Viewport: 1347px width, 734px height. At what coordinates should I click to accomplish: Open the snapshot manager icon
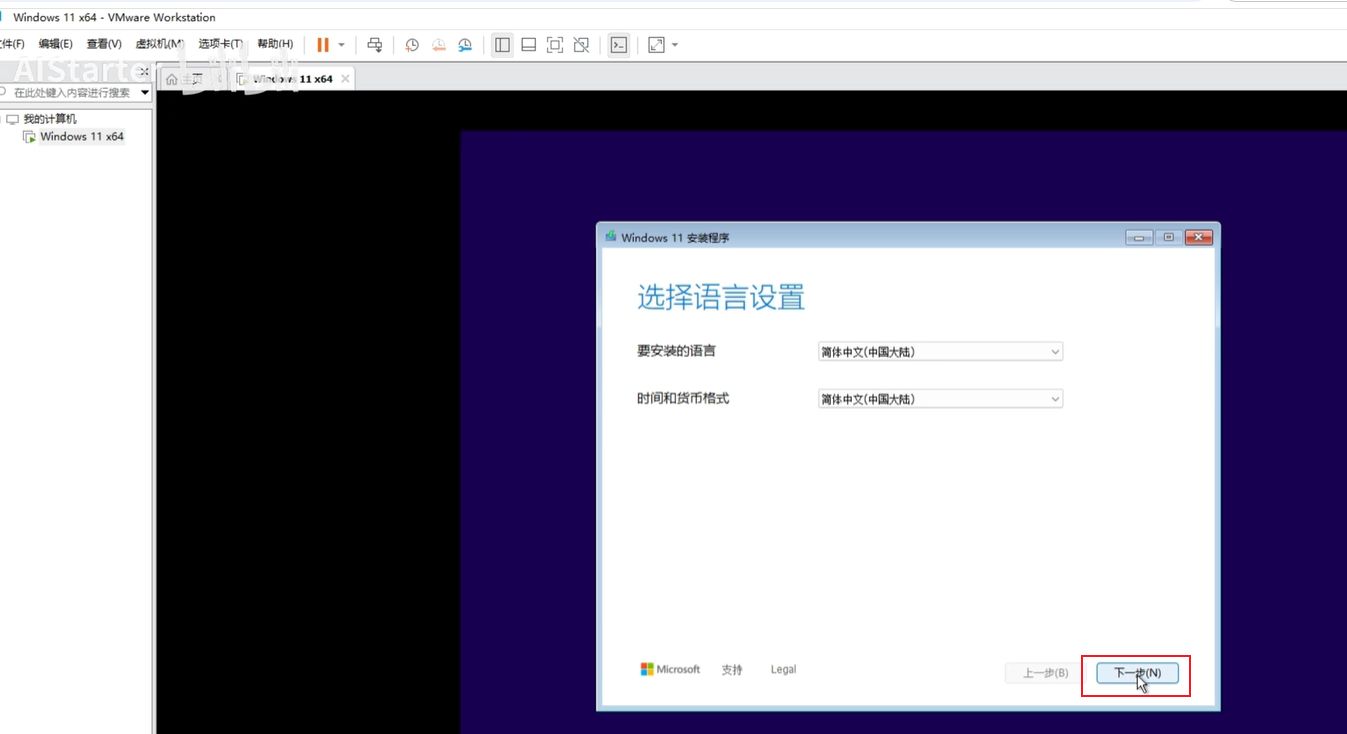(x=465, y=45)
